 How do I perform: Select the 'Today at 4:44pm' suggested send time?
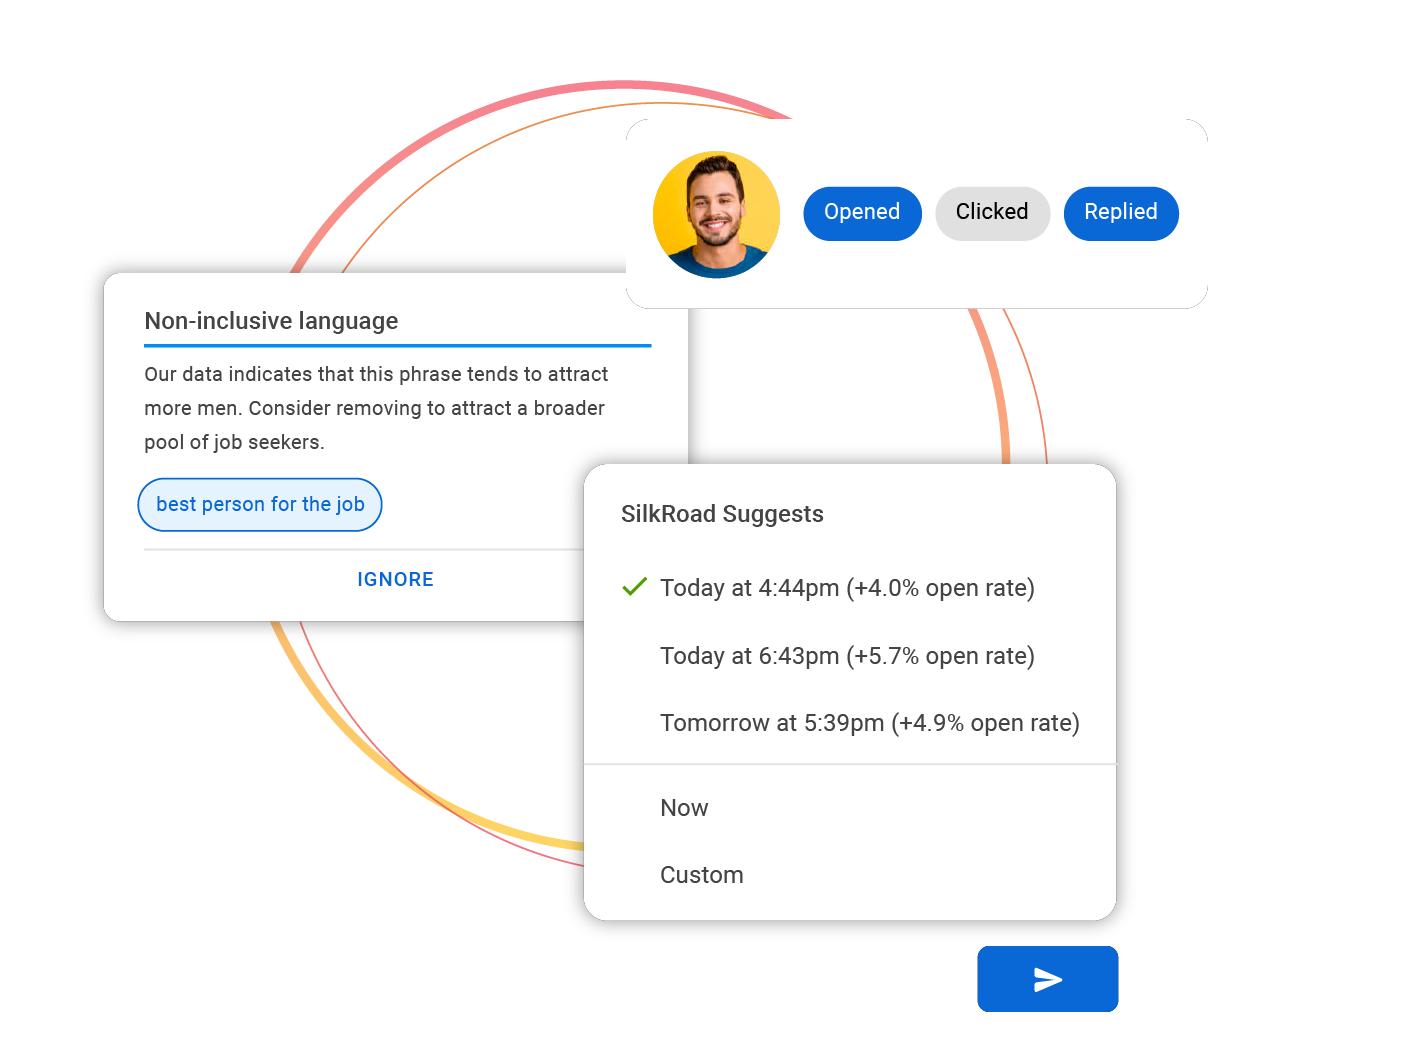pyautogui.click(x=847, y=588)
